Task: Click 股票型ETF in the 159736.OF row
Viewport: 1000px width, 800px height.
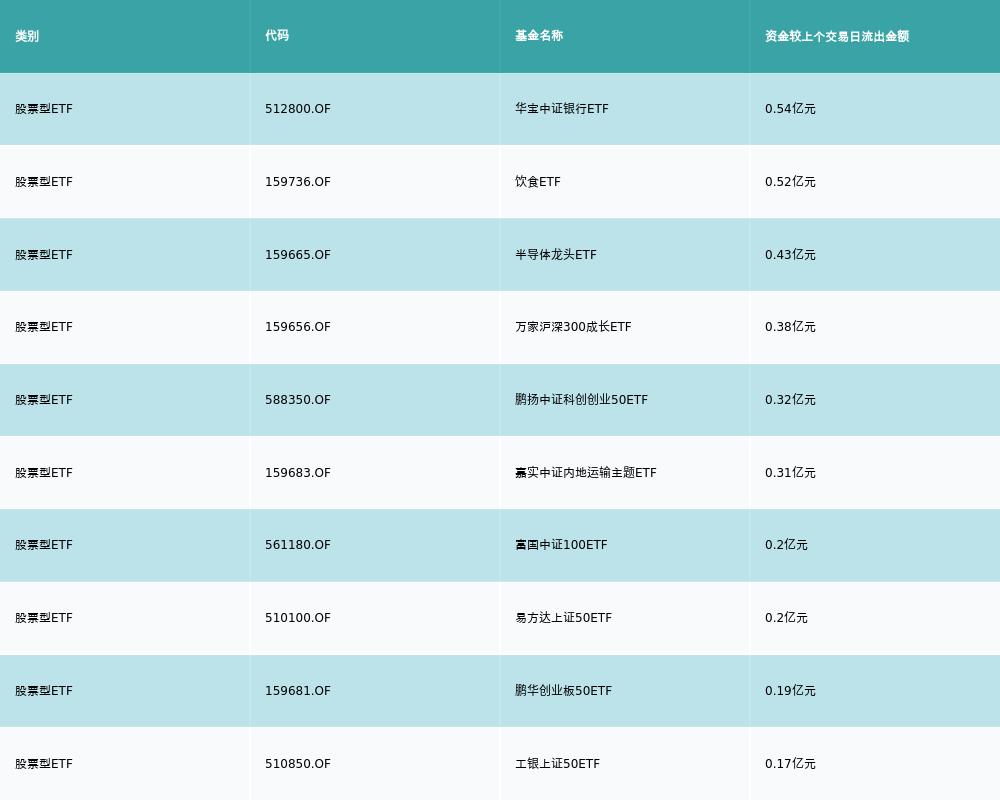Action: click(x=44, y=181)
